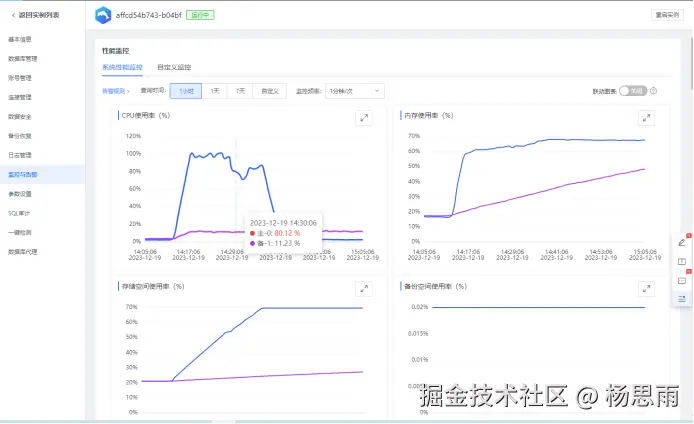Click the collapse menu icon in floating toolbar
The width and height of the screenshot is (694, 424).
[682, 299]
